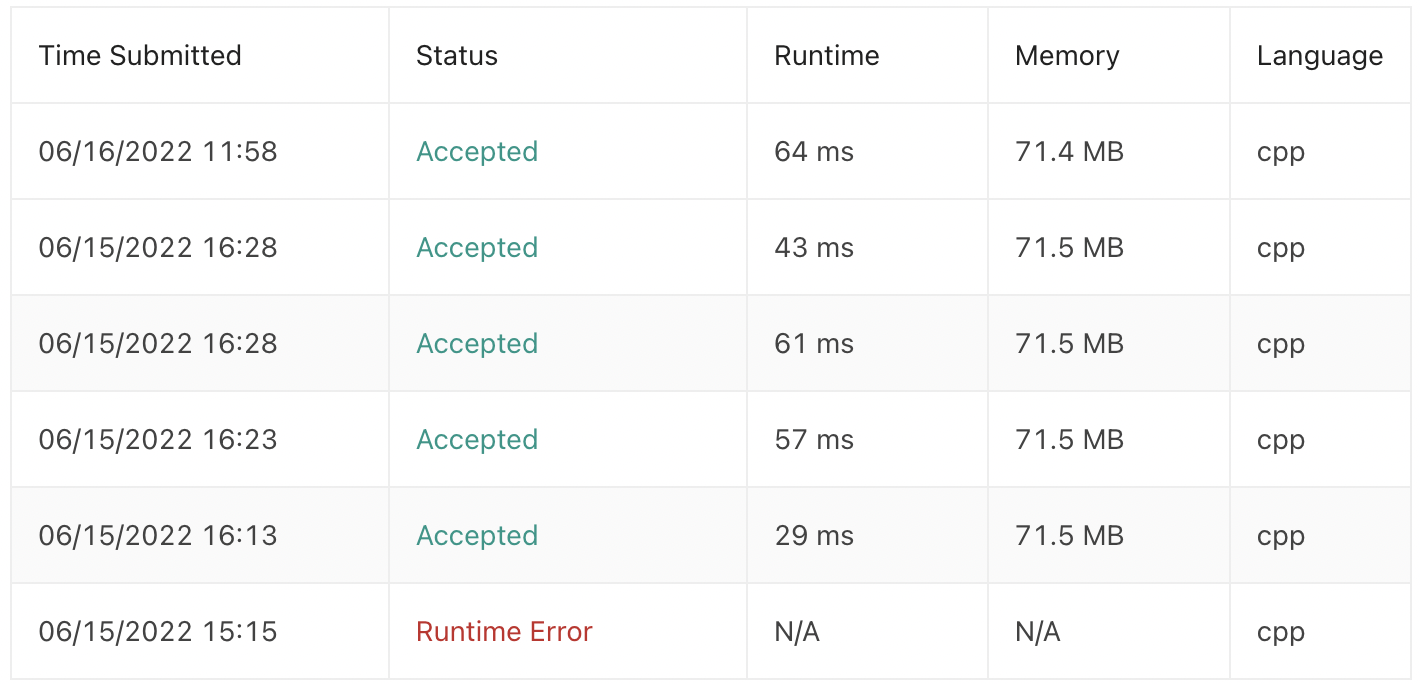Open the Accepted submission with 61 ms runtime

click(477, 344)
